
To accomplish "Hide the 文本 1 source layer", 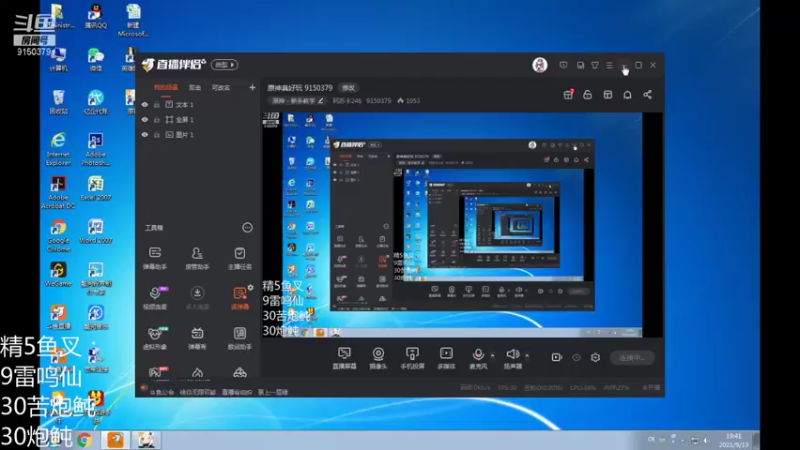I will pos(145,105).
